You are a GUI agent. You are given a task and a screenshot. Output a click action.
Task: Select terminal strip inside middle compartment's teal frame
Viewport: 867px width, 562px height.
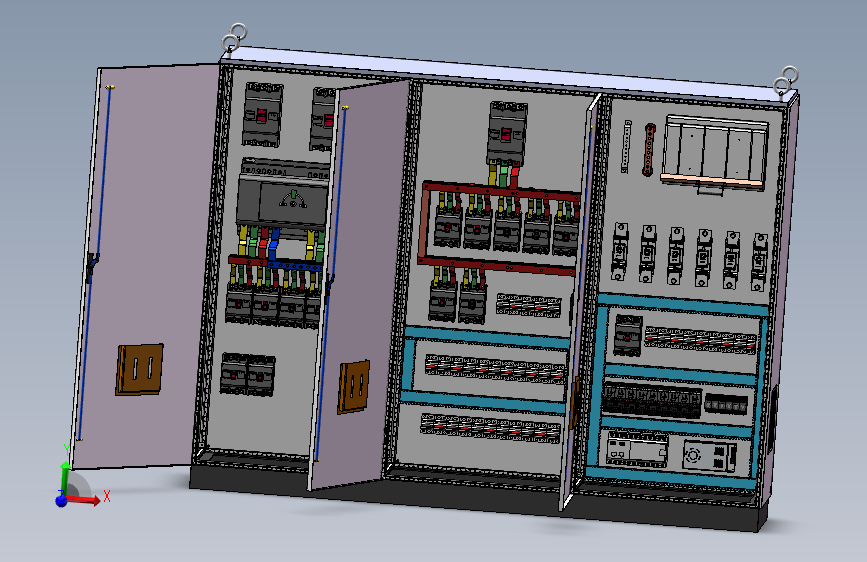tap(495, 369)
